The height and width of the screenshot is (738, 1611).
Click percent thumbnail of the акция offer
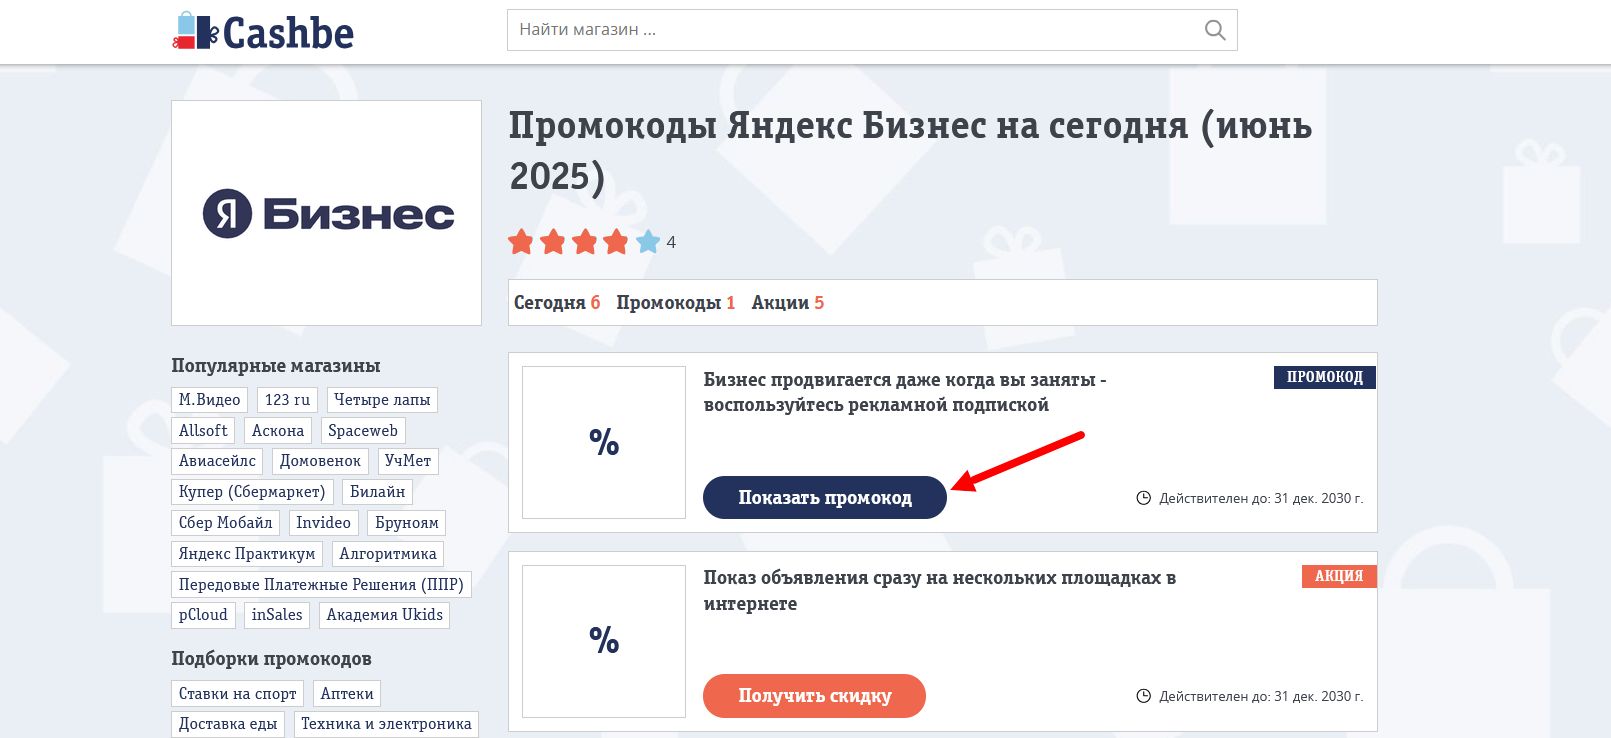[604, 641]
